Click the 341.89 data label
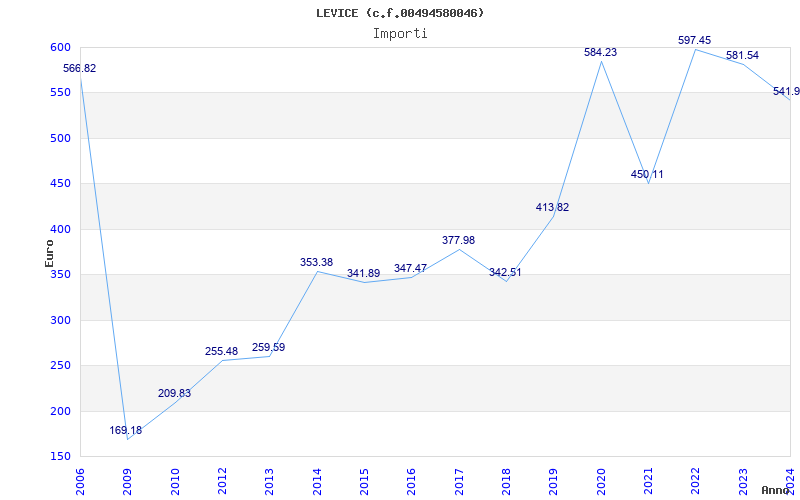Screen dimensions: 800x500 [363, 273]
